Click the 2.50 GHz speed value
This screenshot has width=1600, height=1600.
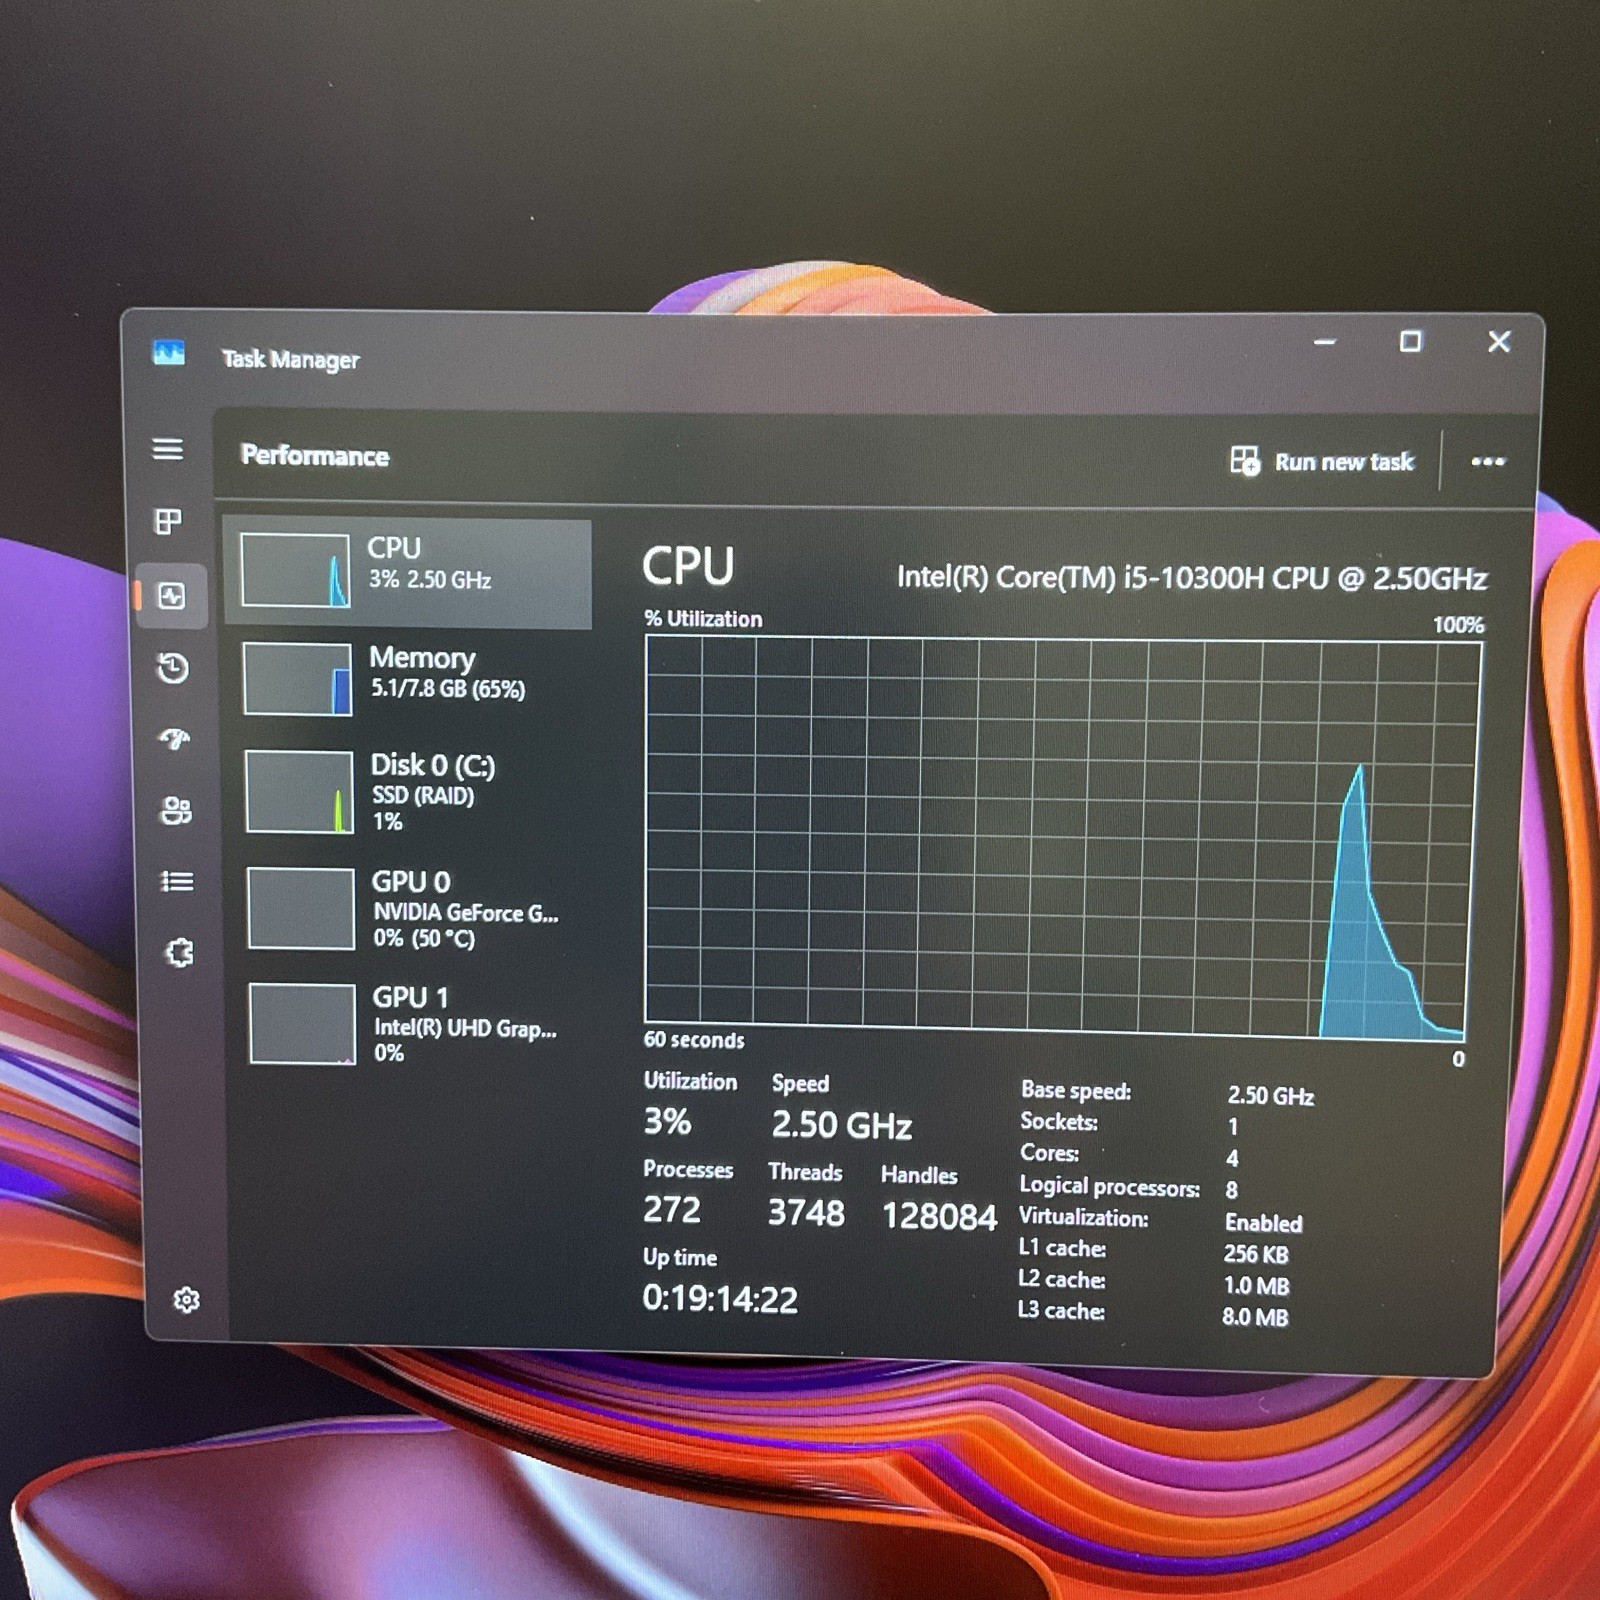(842, 1125)
